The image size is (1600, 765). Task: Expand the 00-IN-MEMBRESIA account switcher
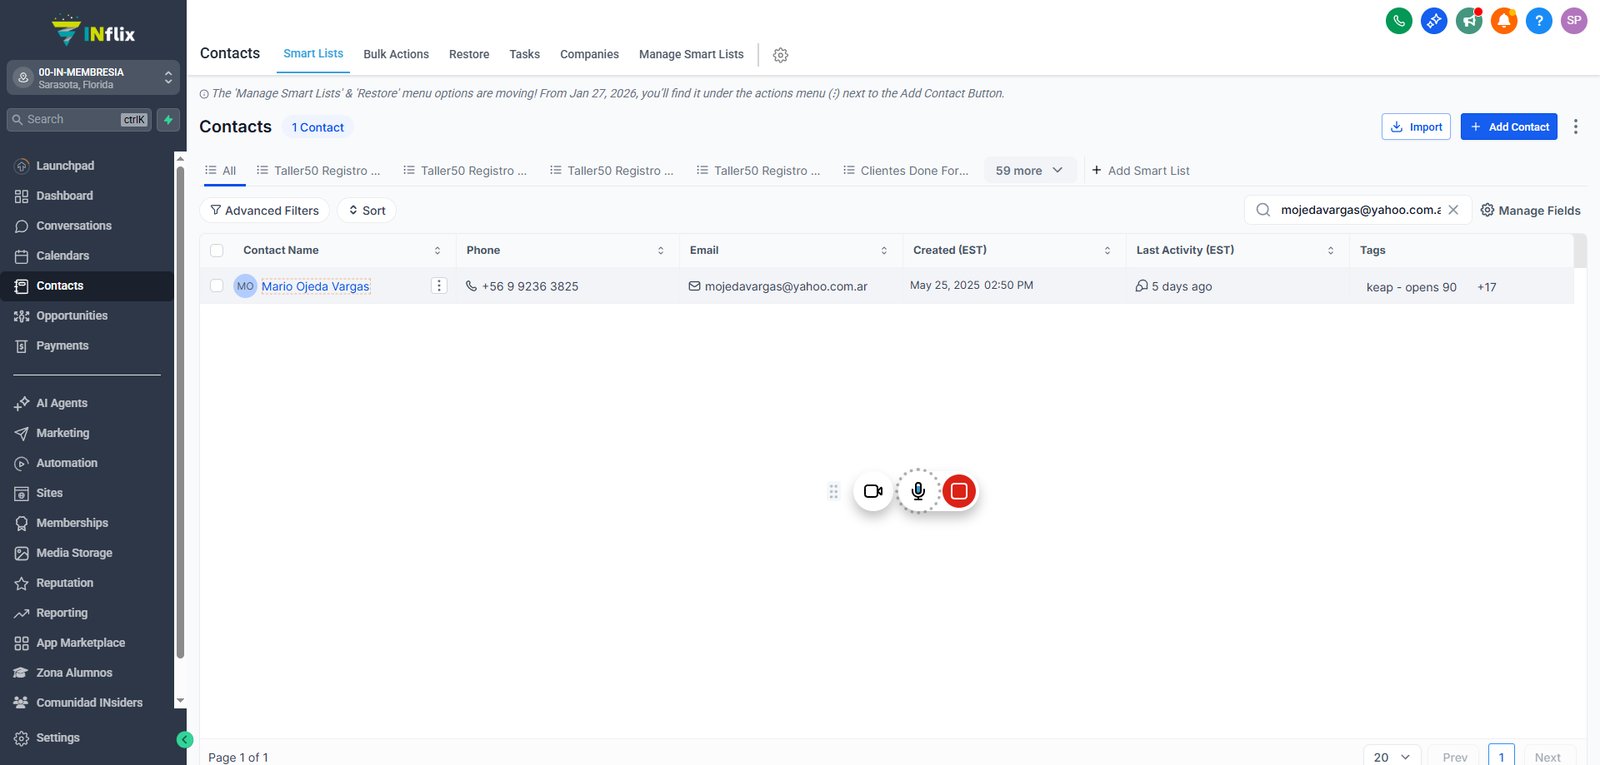93,78
